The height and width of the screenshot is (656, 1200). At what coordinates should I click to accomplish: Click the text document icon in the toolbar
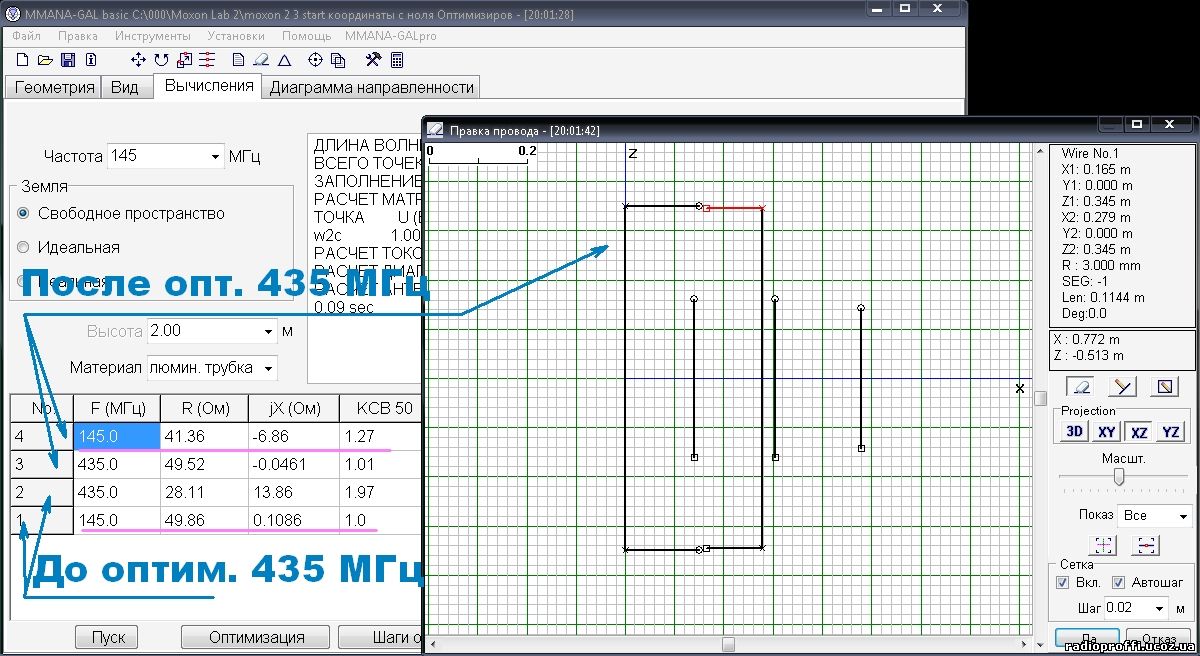(238, 60)
